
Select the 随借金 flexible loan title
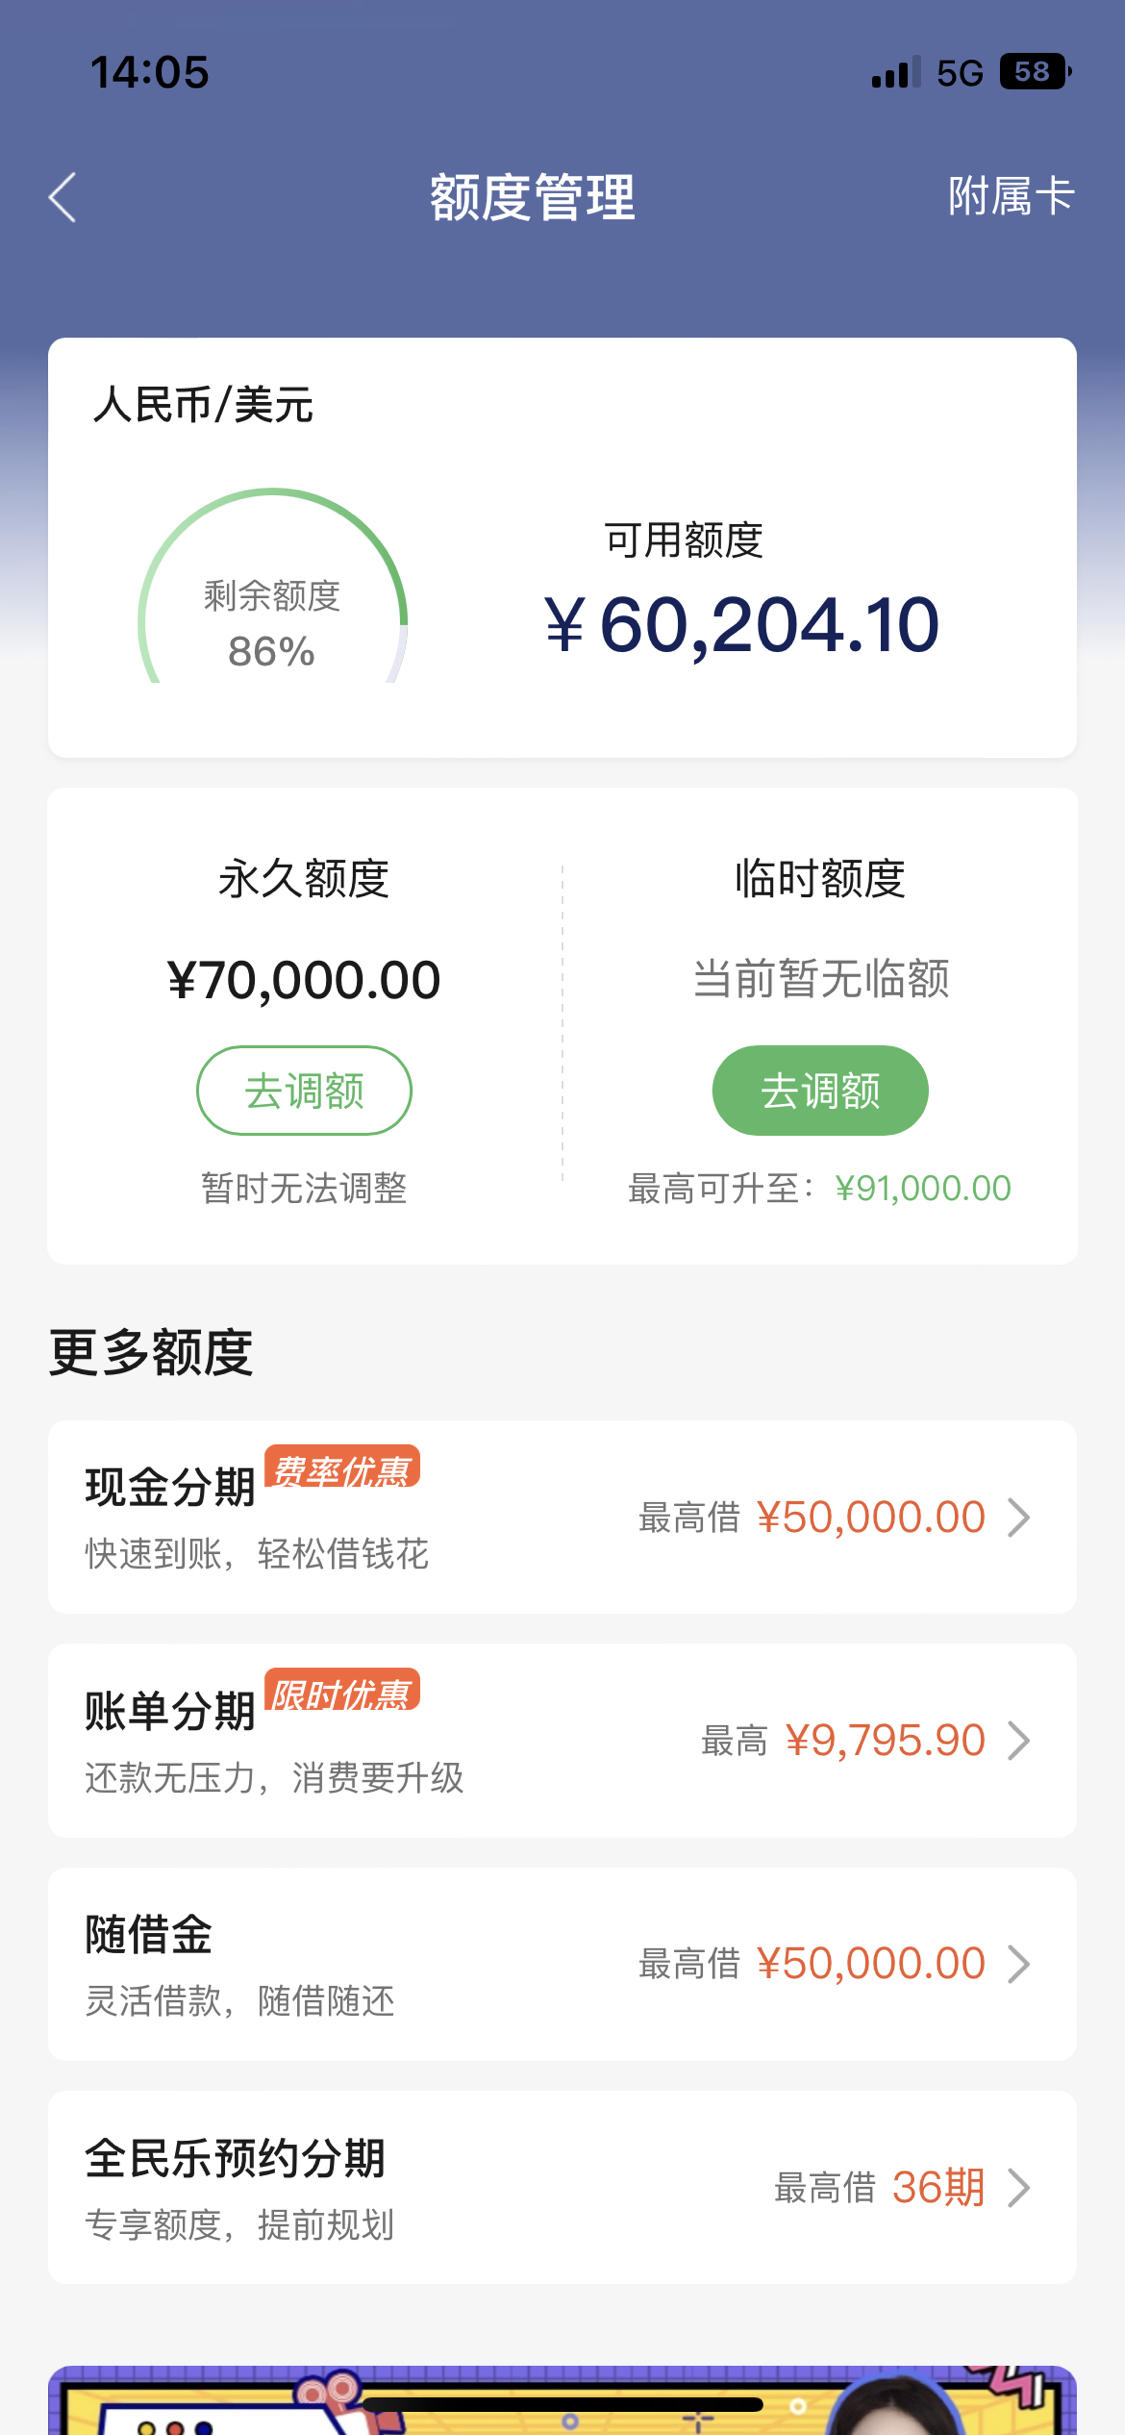point(149,1934)
